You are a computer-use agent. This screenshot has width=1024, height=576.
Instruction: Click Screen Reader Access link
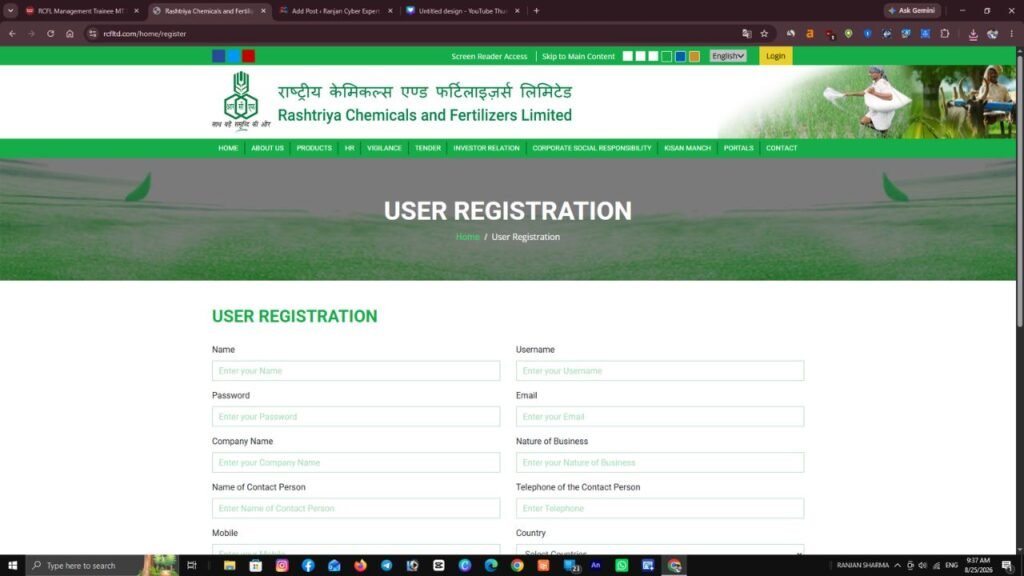click(x=489, y=56)
